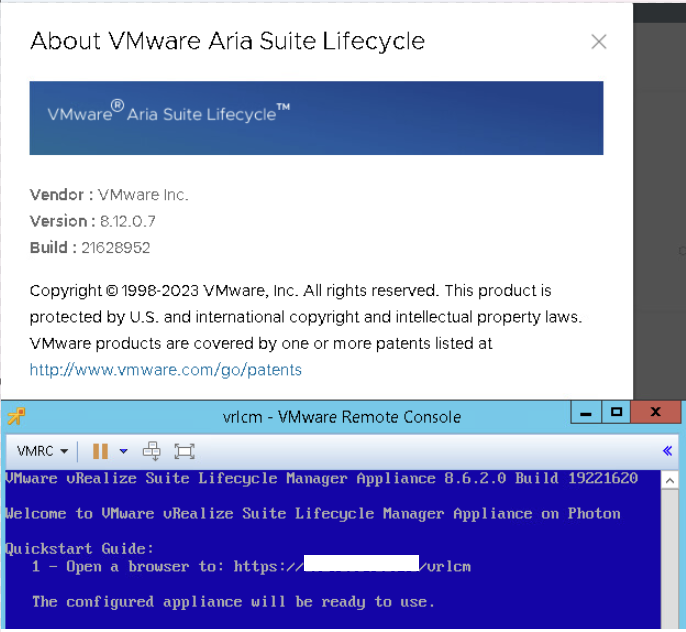Click the Quickstart Guide heading in console
This screenshot has width=686, height=632.
click(79, 549)
